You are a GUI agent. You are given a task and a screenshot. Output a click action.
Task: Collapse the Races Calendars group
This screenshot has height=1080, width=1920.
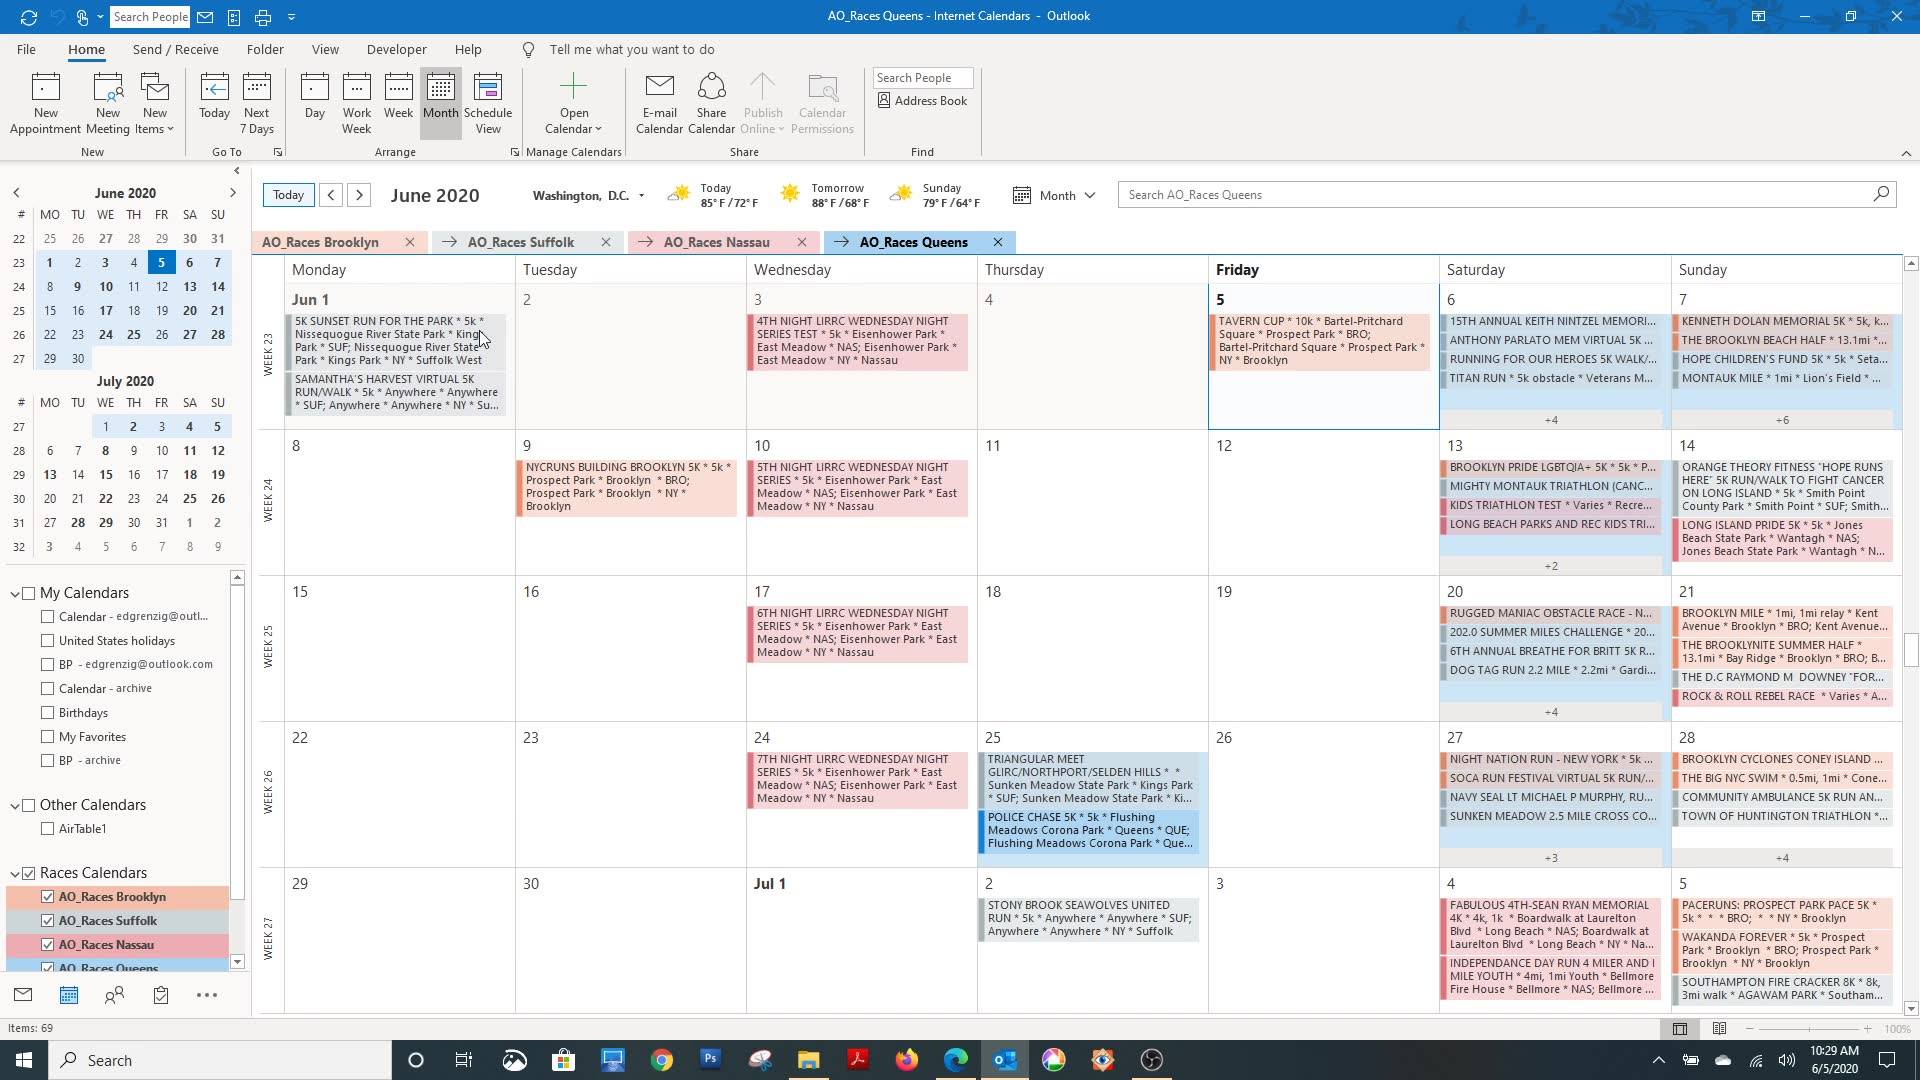pyautogui.click(x=15, y=874)
